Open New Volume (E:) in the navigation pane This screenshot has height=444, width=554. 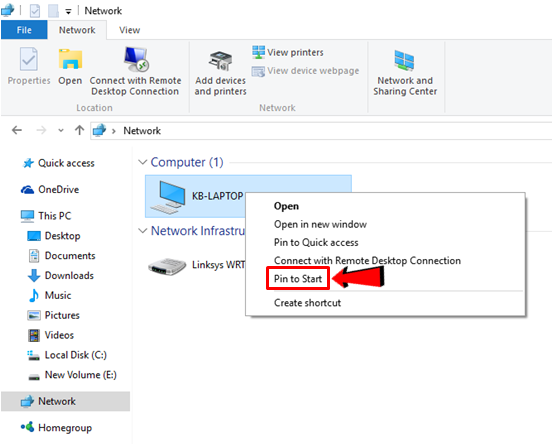pos(72,375)
